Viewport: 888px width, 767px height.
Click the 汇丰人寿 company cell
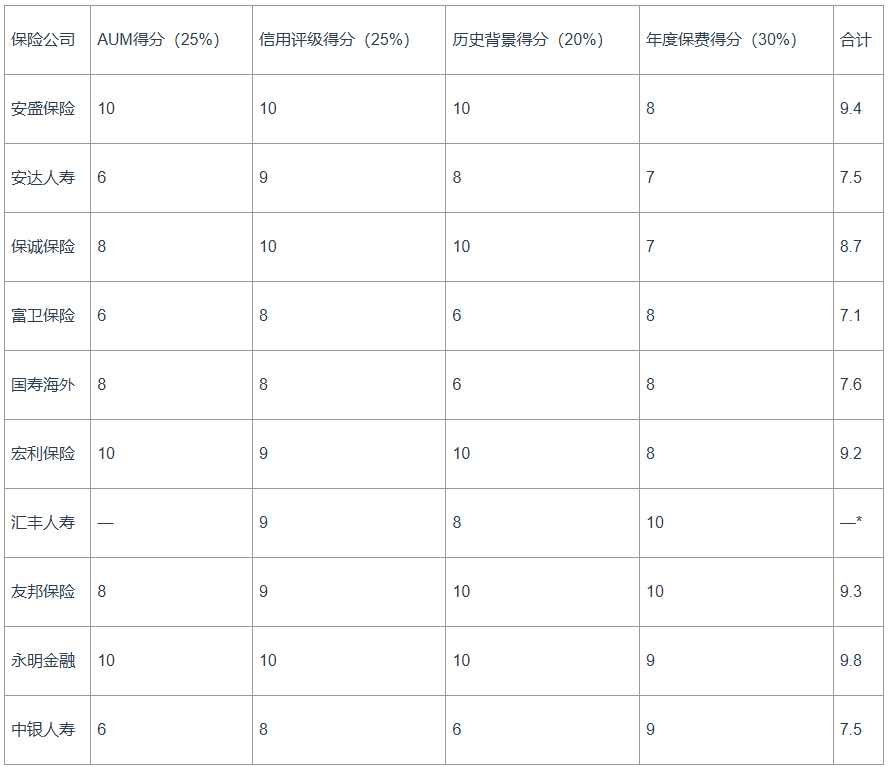43,522
